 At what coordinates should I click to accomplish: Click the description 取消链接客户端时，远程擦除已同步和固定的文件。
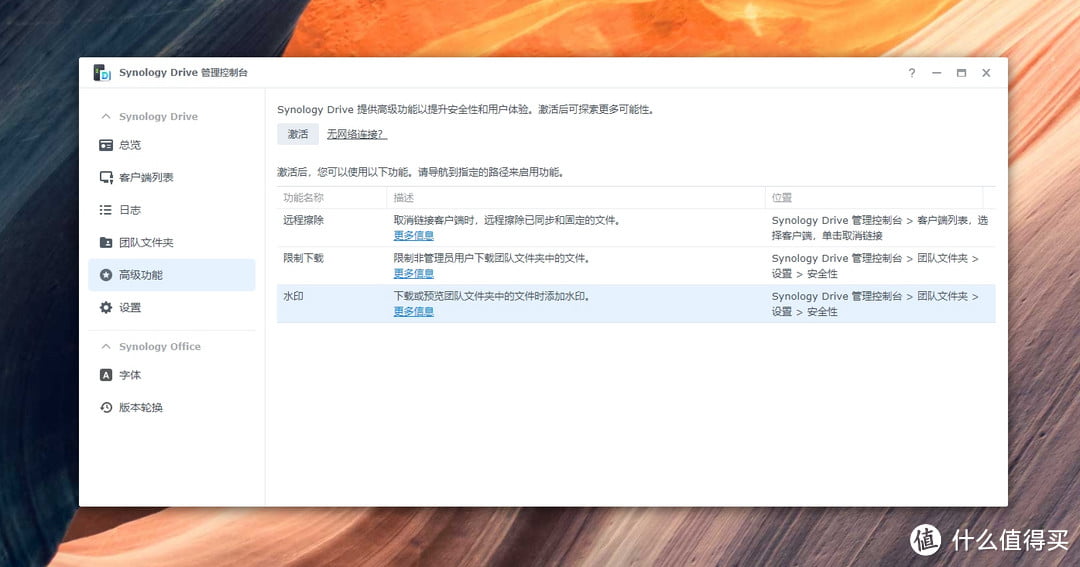click(508, 220)
